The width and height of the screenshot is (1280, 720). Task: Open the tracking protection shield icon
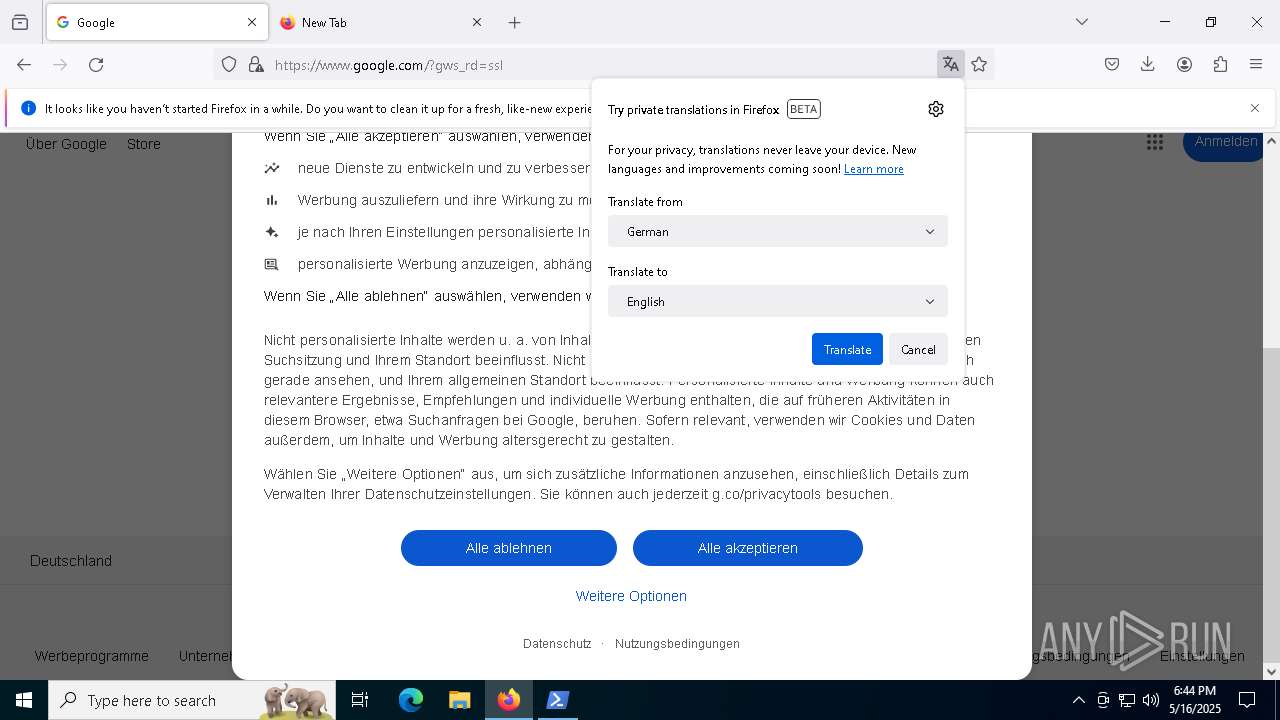coord(229,65)
